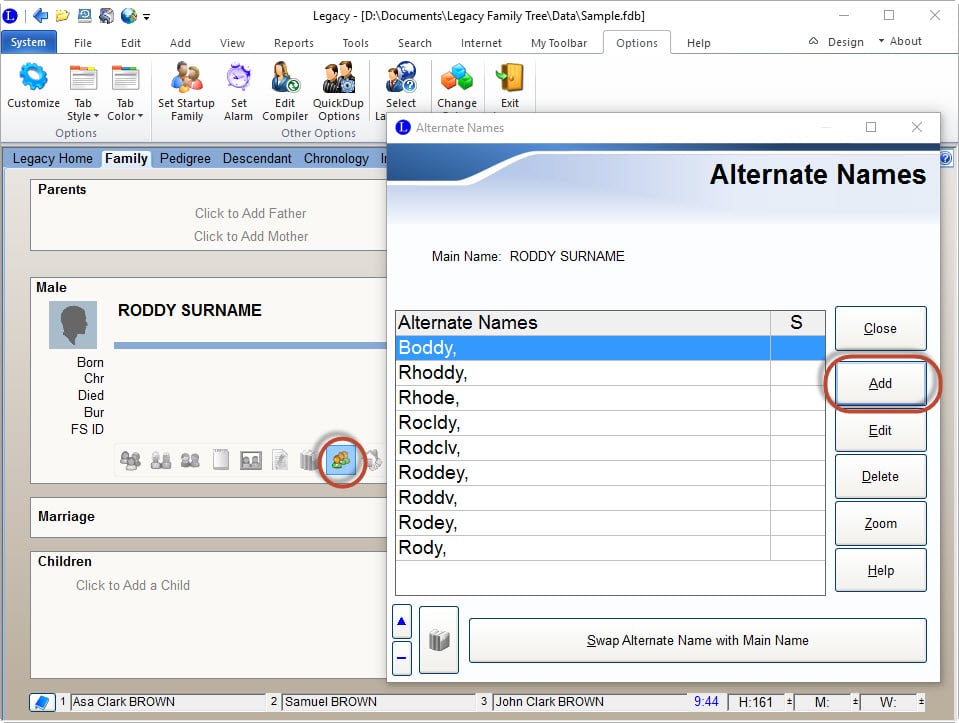Click the Add button in Alternate Names

[x=880, y=383]
